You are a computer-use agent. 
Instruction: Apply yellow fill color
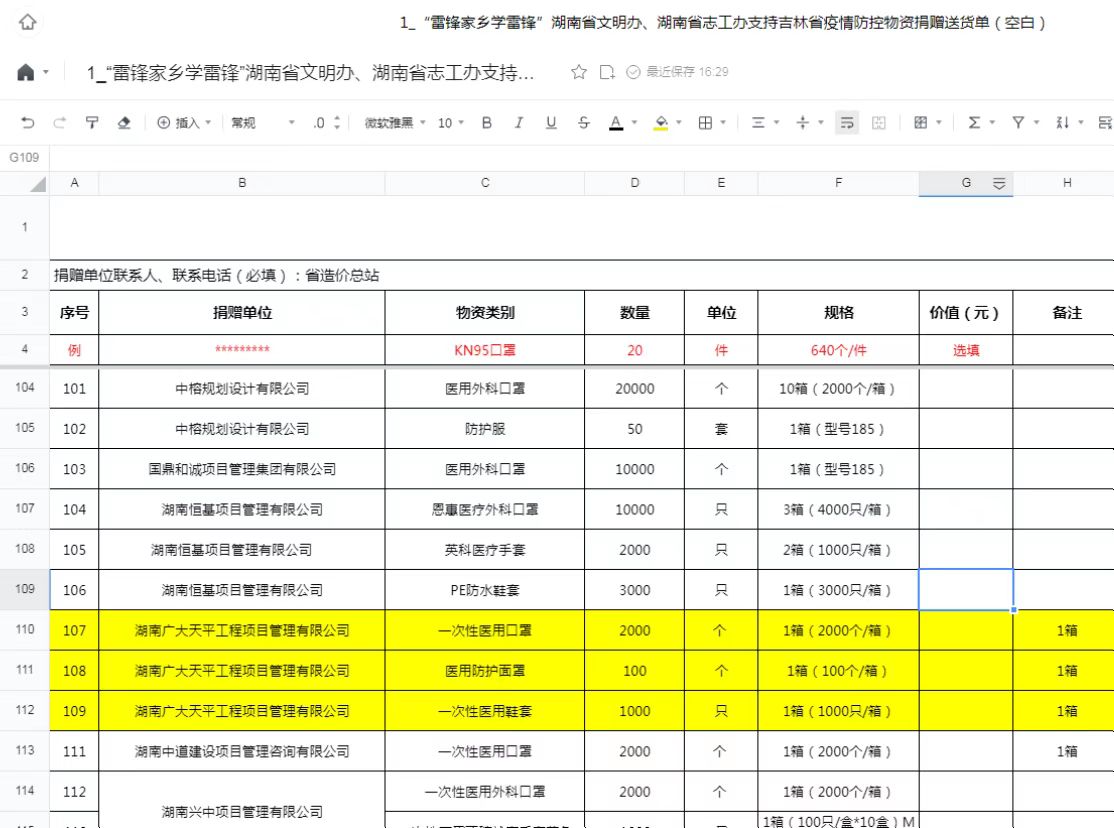[x=661, y=122]
